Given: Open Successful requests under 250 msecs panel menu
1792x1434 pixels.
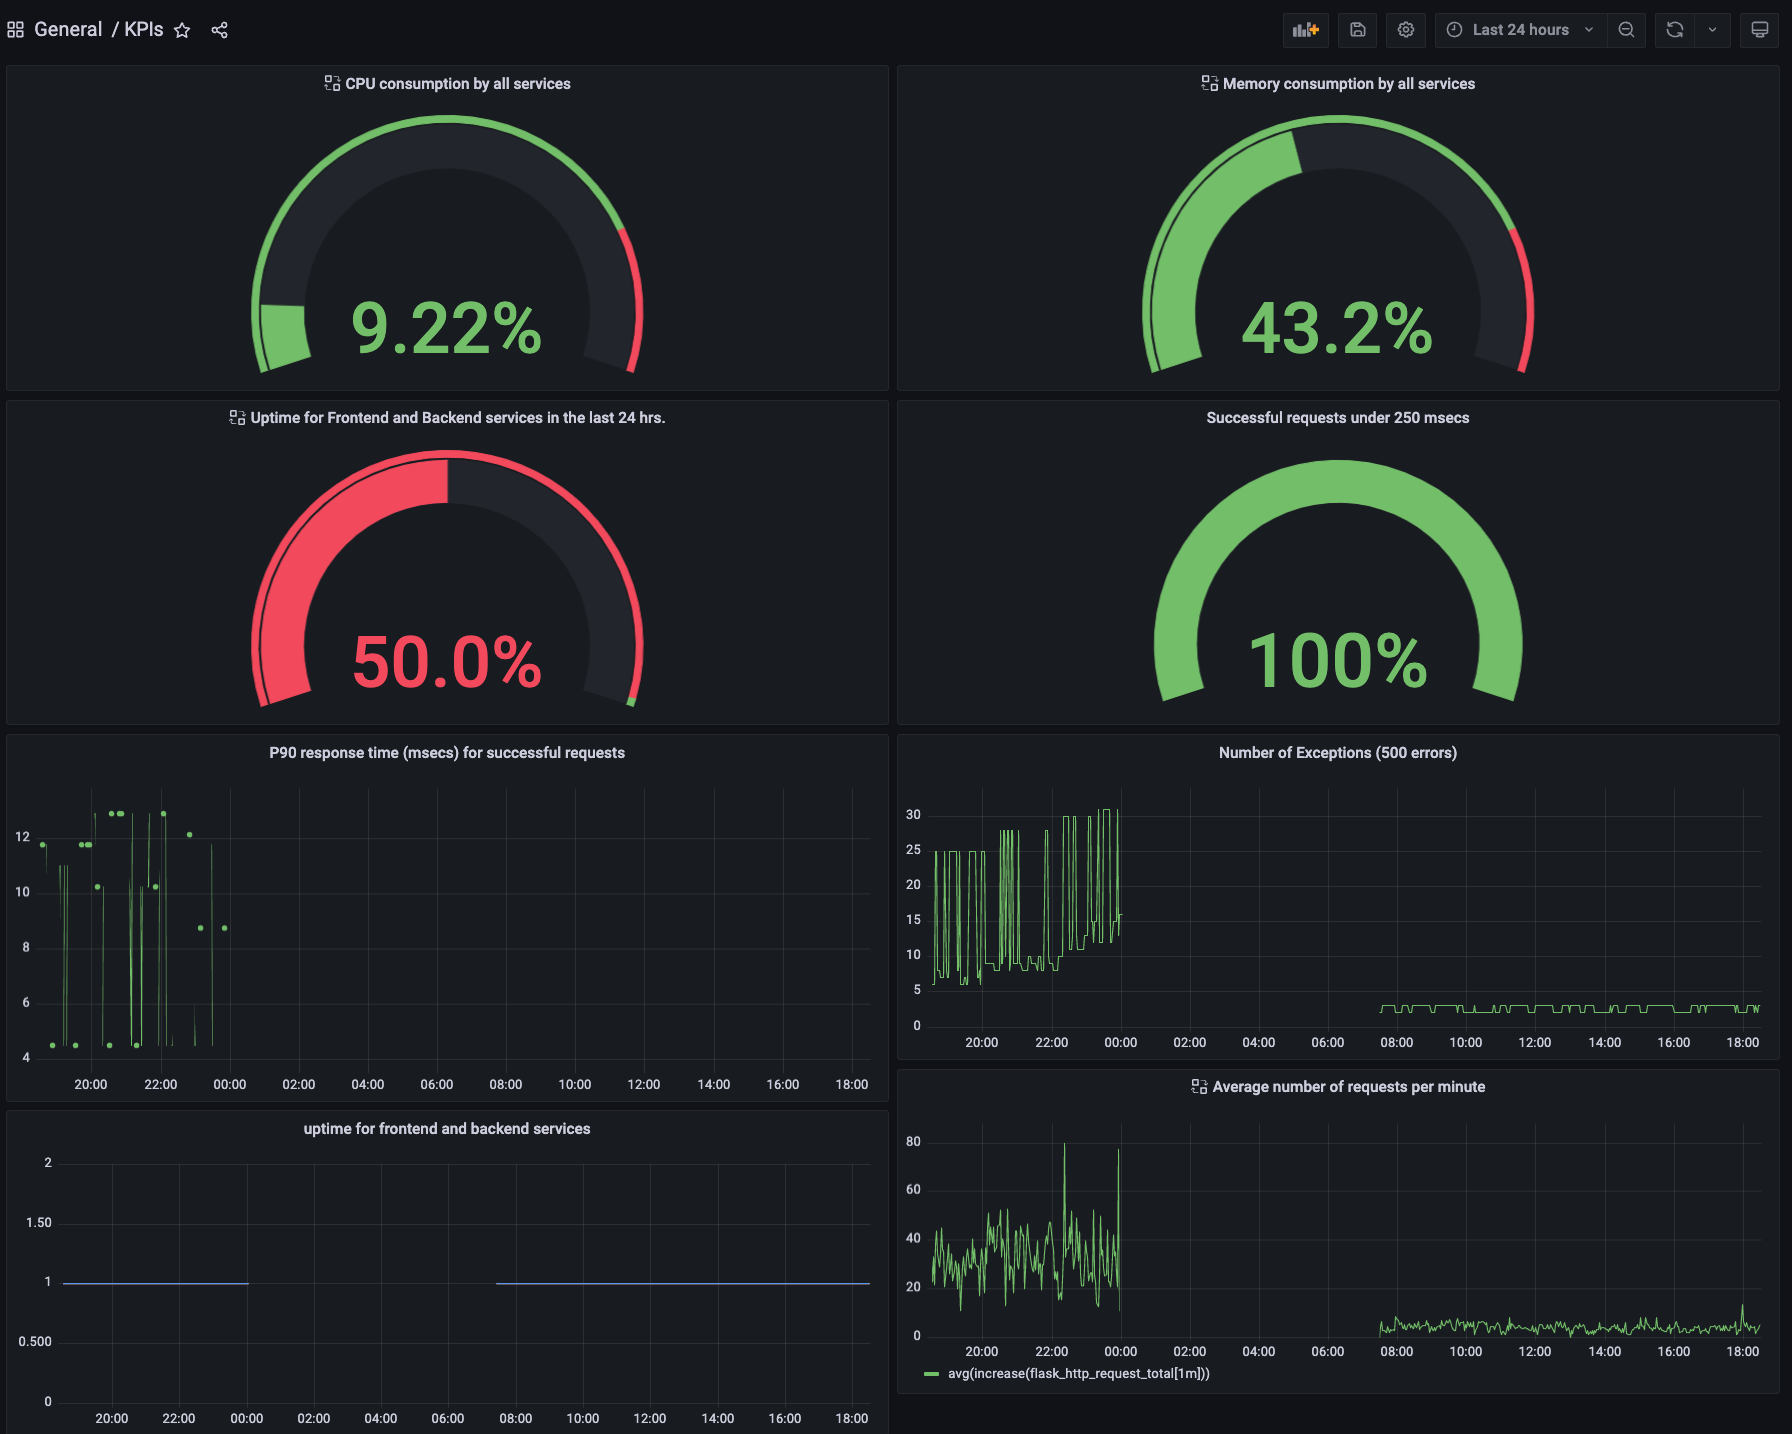Looking at the screenshot, I should click(1338, 418).
